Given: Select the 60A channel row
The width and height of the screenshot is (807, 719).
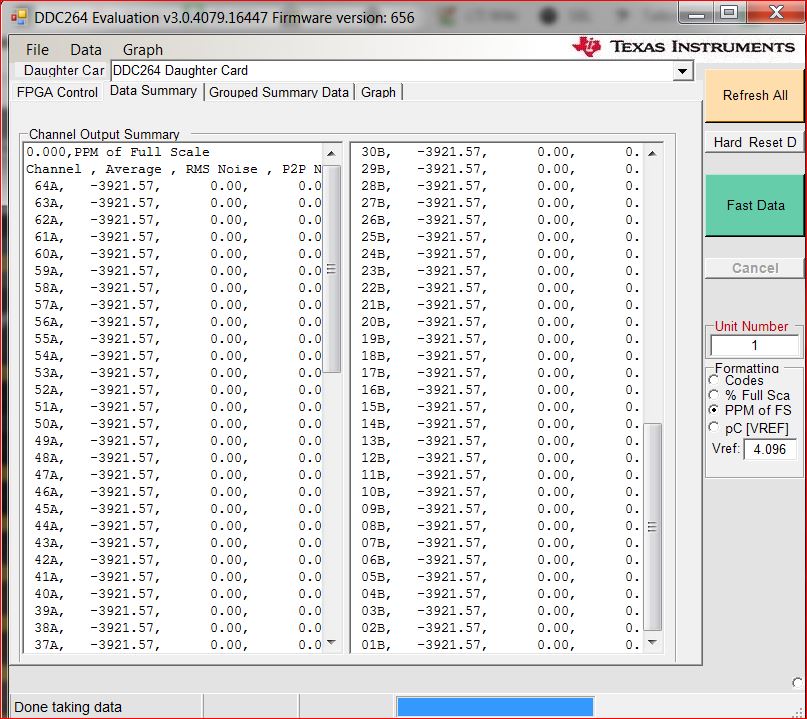Looking at the screenshot, I should click(x=173, y=254).
